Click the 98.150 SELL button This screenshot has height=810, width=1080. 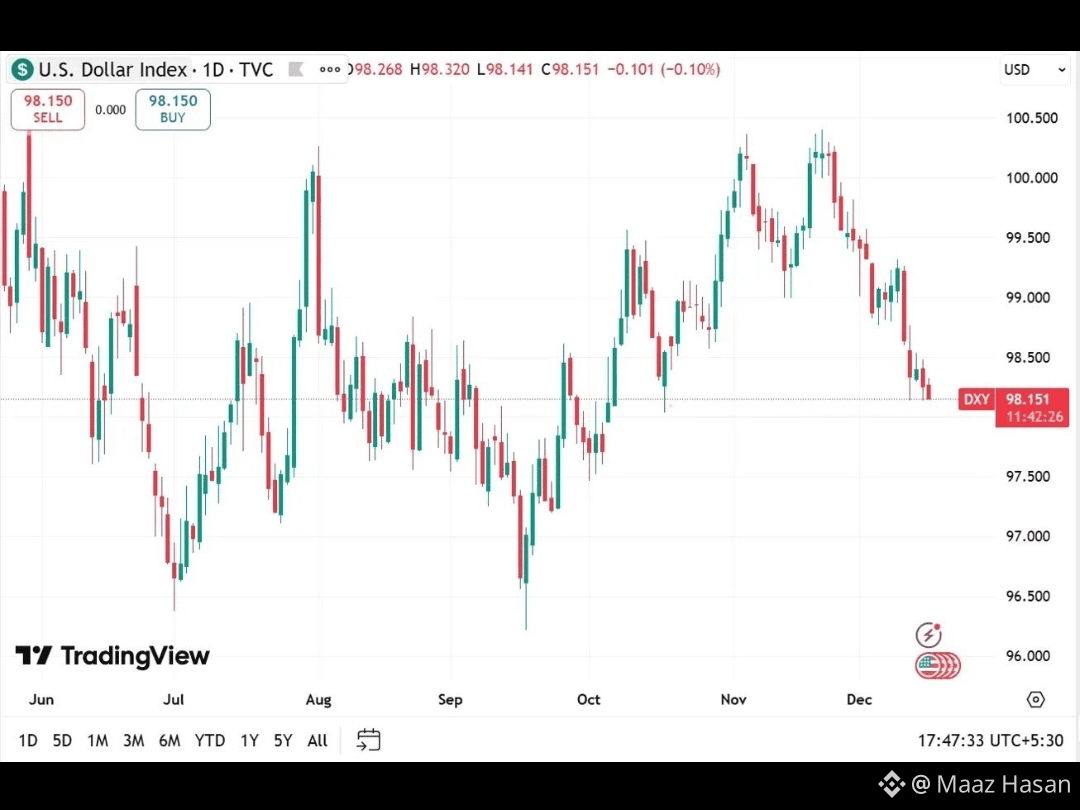[x=48, y=109]
